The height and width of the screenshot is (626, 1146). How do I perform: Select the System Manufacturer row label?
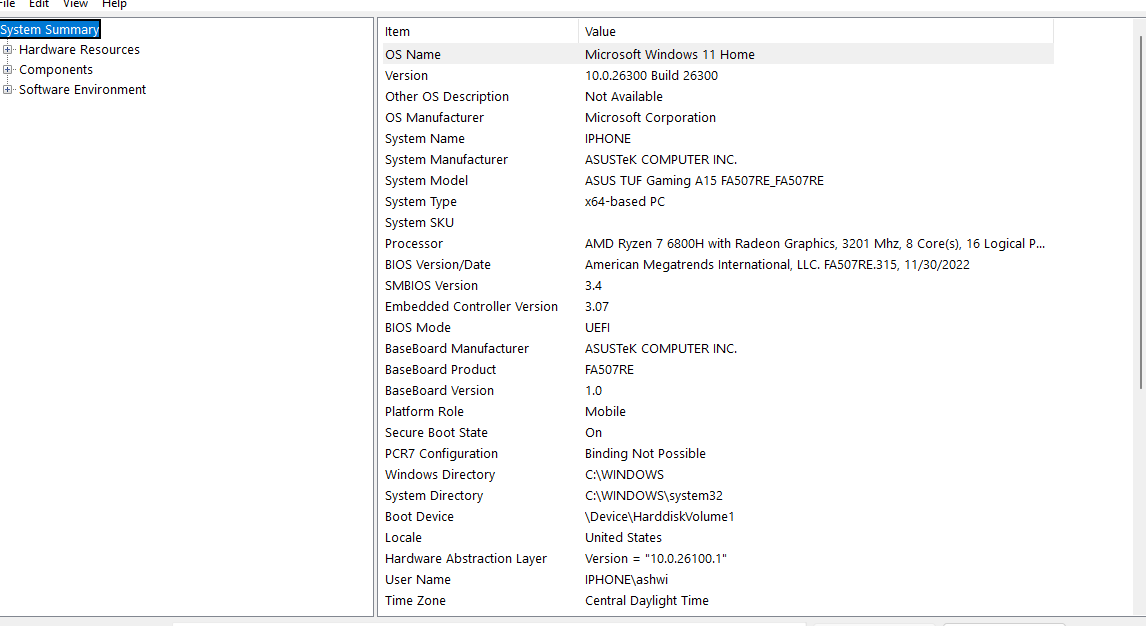tap(447, 159)
